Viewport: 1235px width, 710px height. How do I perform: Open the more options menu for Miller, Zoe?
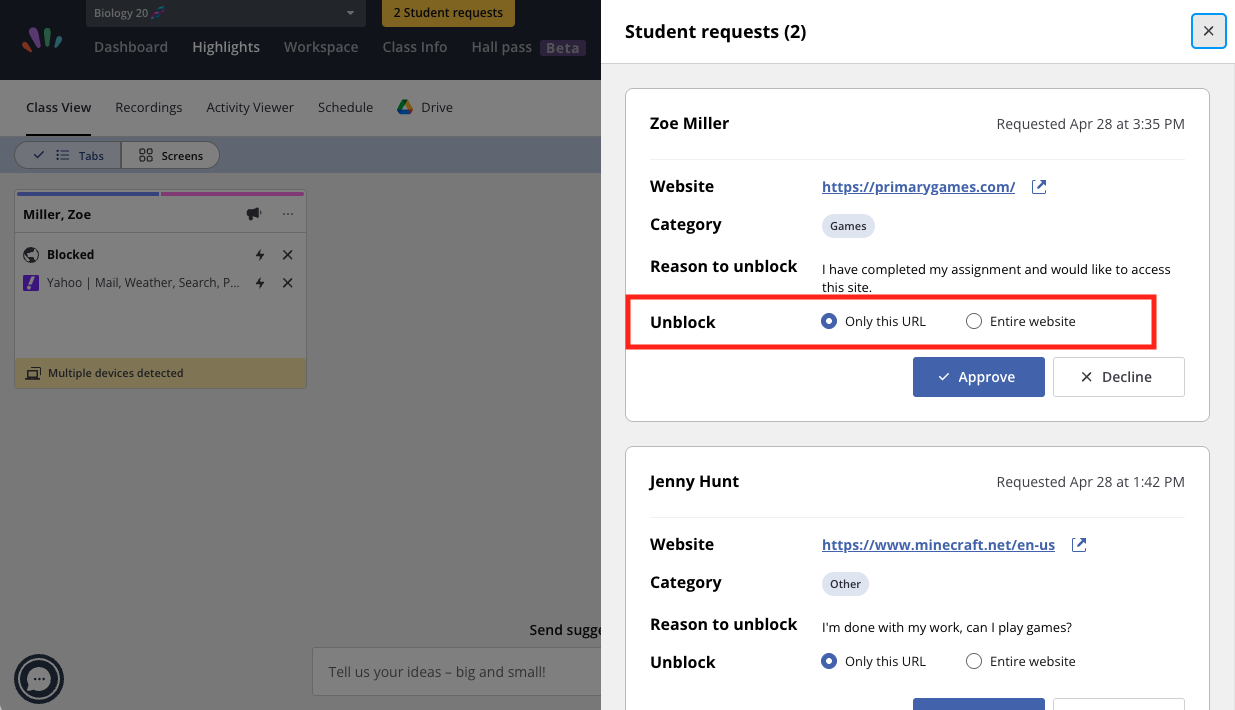pyautogui.click(x=288, y=214)
